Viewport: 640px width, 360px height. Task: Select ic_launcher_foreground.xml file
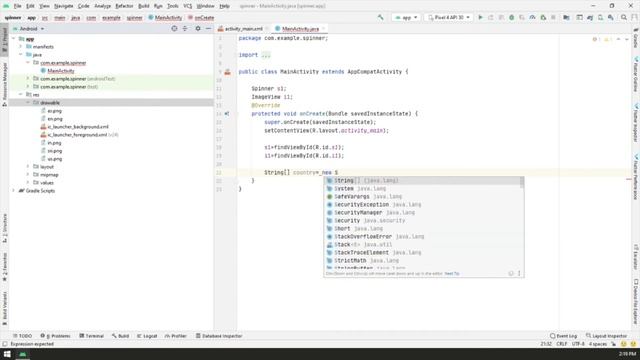pos(80,135)
